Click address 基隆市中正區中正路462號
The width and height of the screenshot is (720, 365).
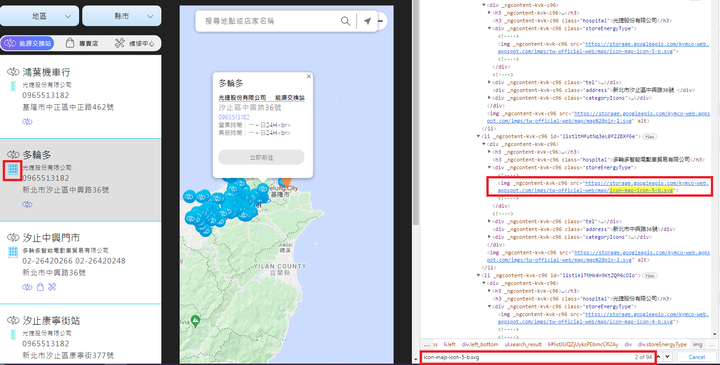[x=68, y=107]
